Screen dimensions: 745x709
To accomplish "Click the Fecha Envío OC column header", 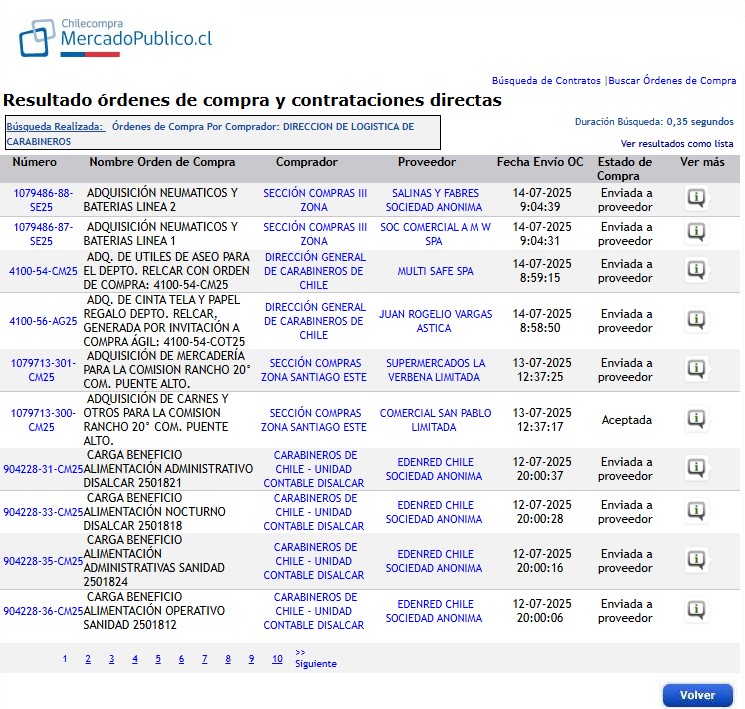I will pos(540,162).
